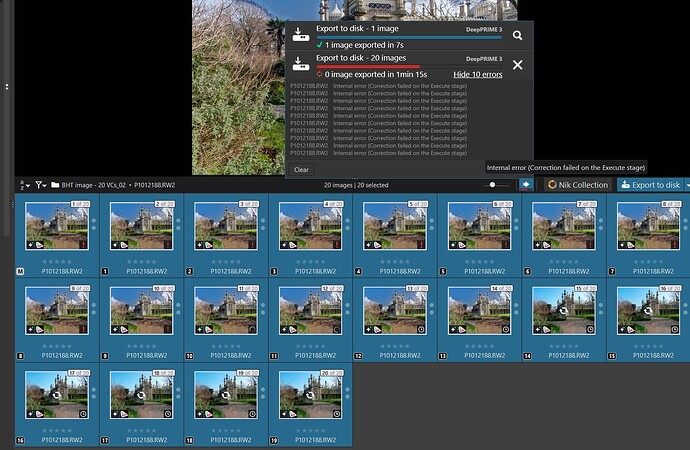Open the filter funnel dropdown
Screen dimensions: 690x450
(41, 185)
